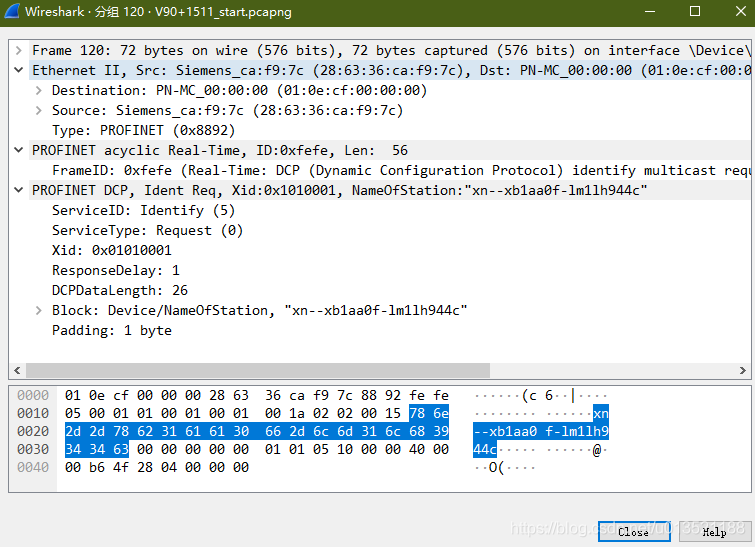Collapse the Ethernet II section

(x=18, y=70)
